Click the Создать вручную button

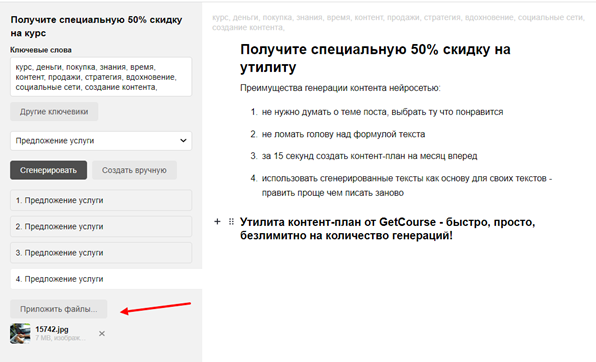(x=134, y=170)
